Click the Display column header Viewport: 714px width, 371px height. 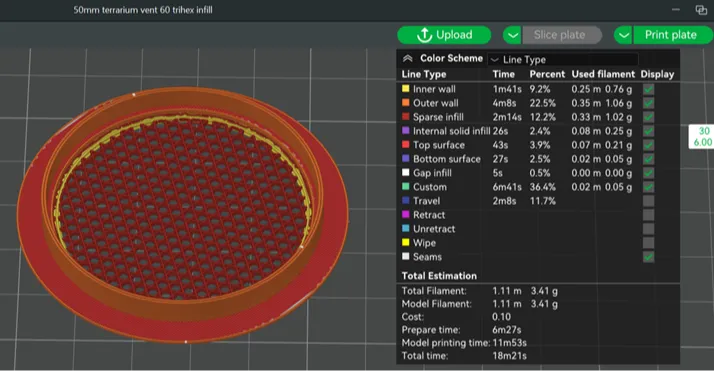tap(657, 74)
